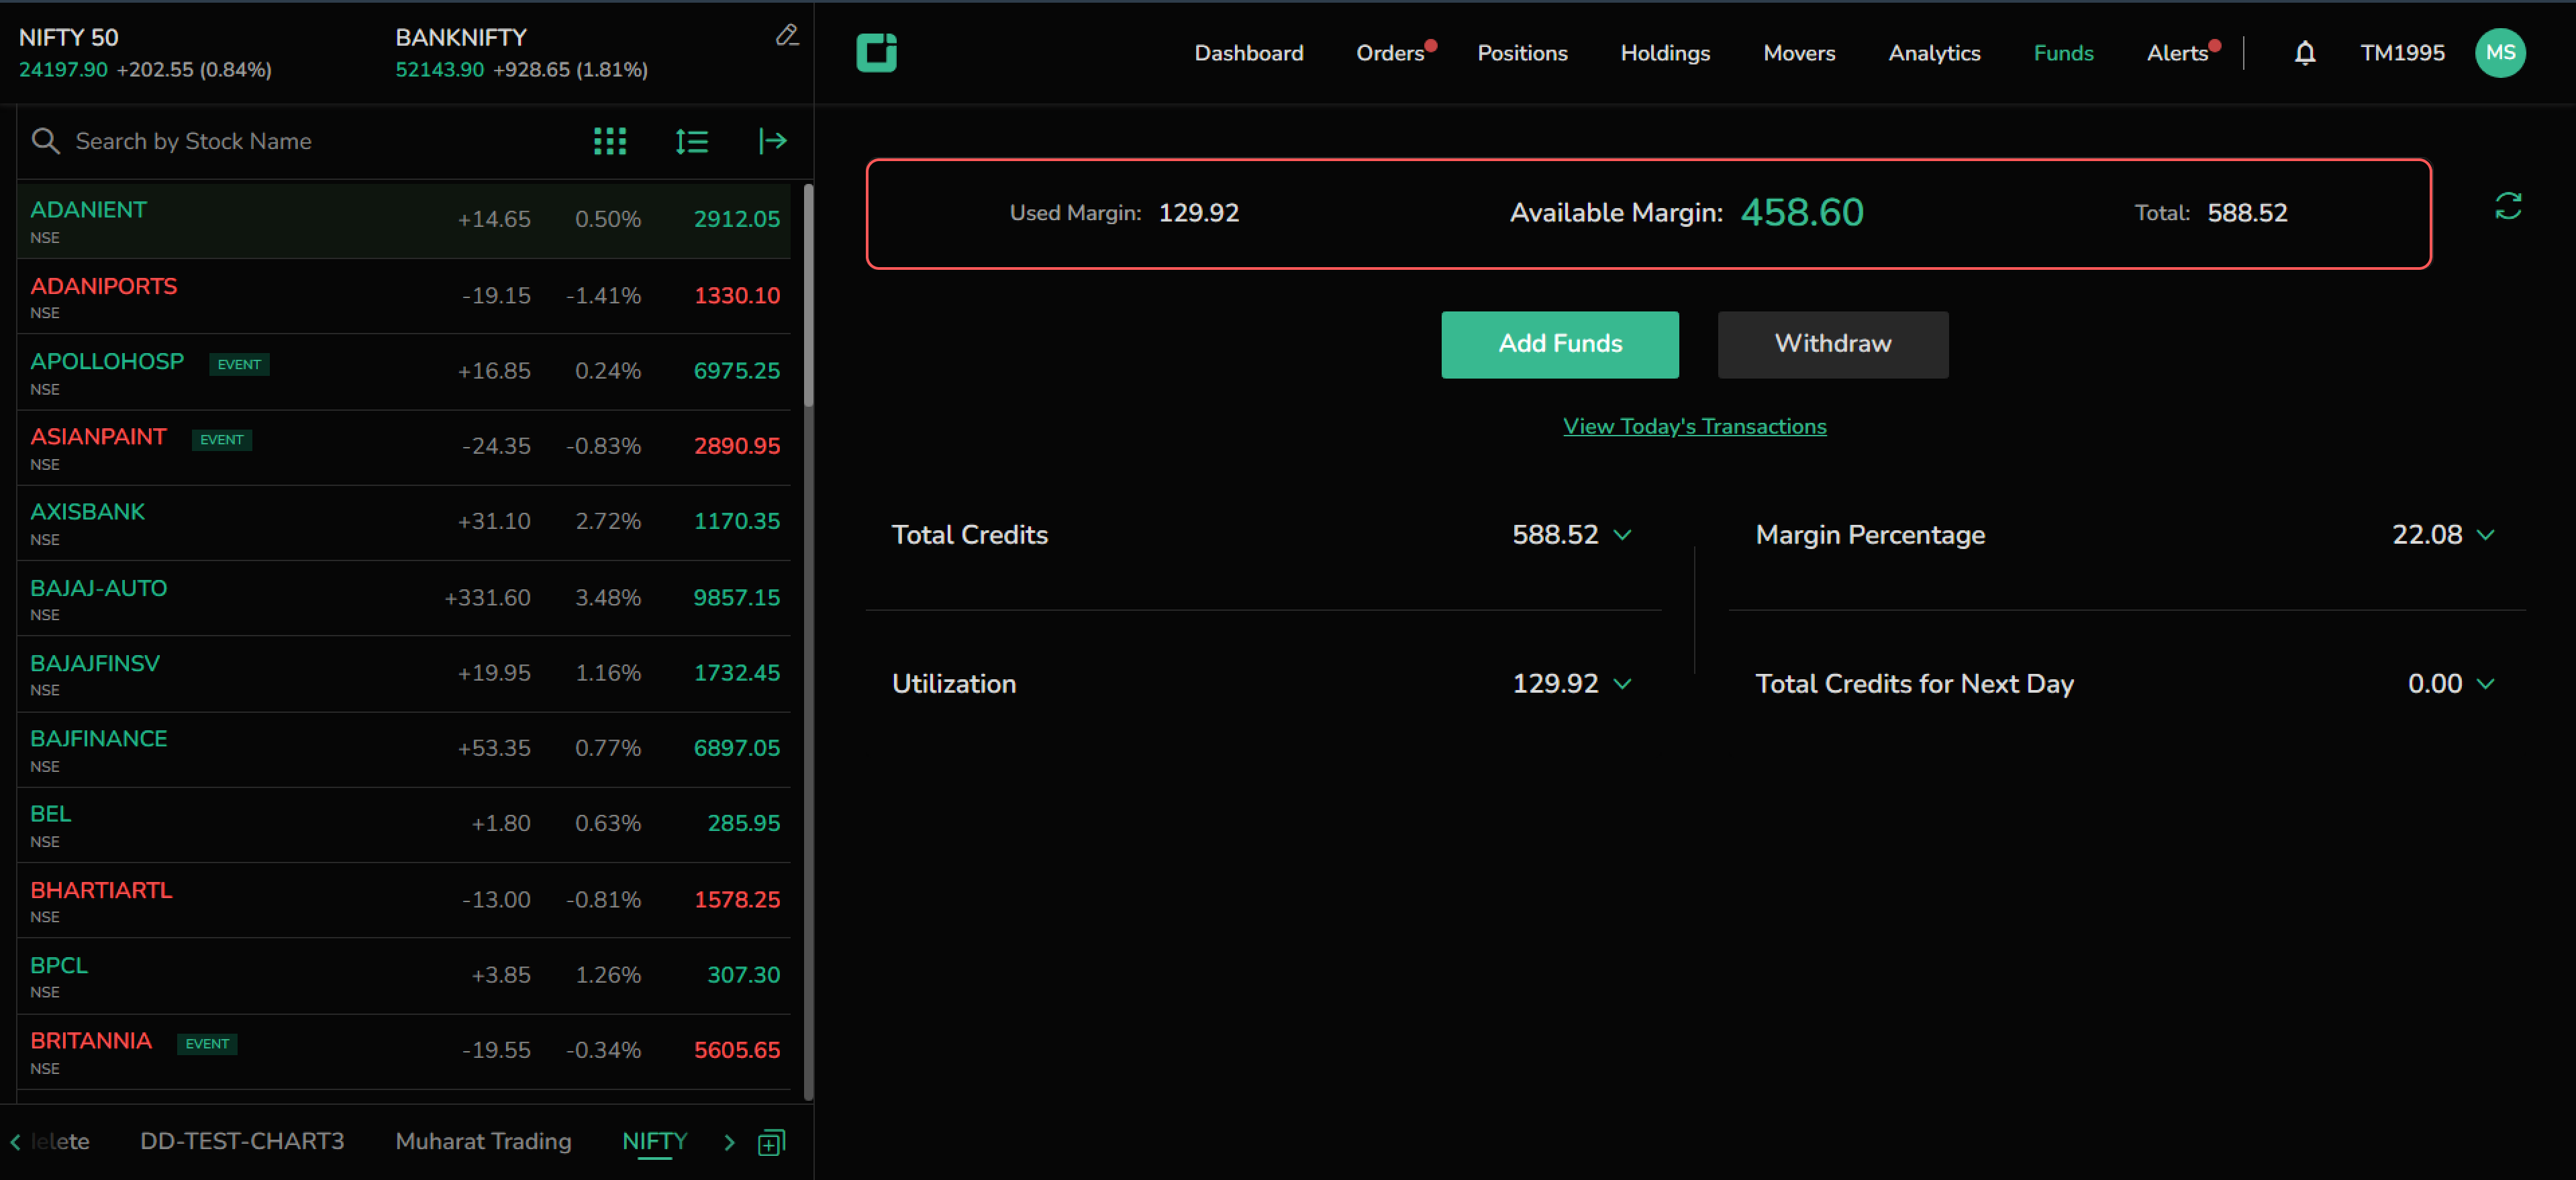Screen dimensions: 2576x1180
Task: Select the BAJFINANCE stock row
Action: click(404, 749)
